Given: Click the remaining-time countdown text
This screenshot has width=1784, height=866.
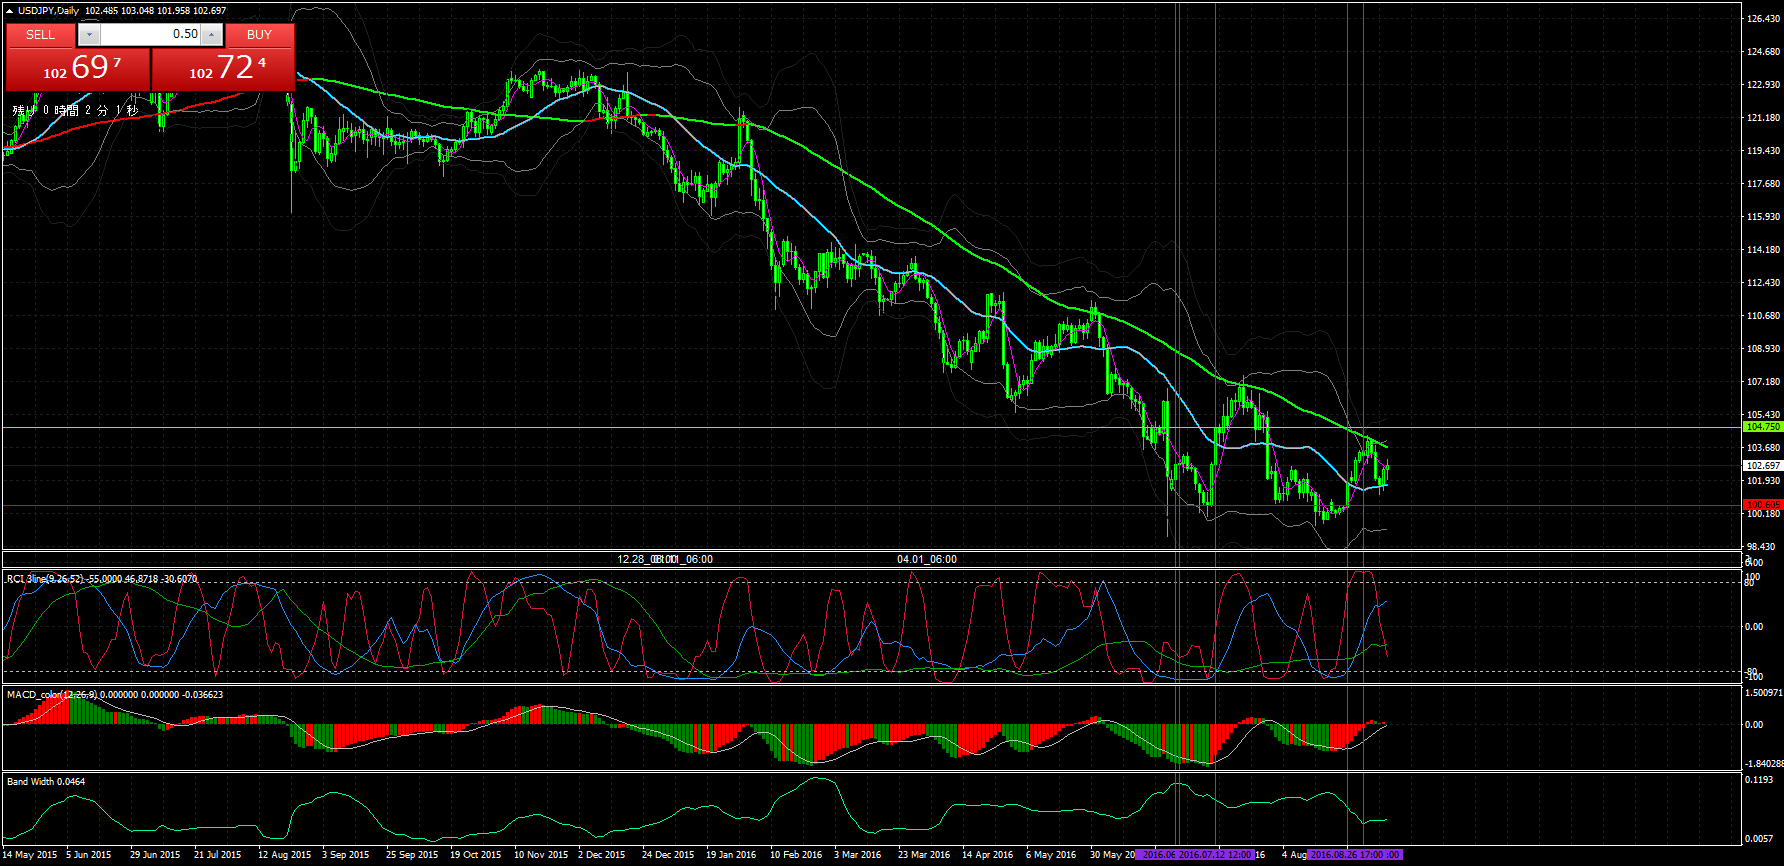Looking at the screenshot, I should (x=75, y=110).
